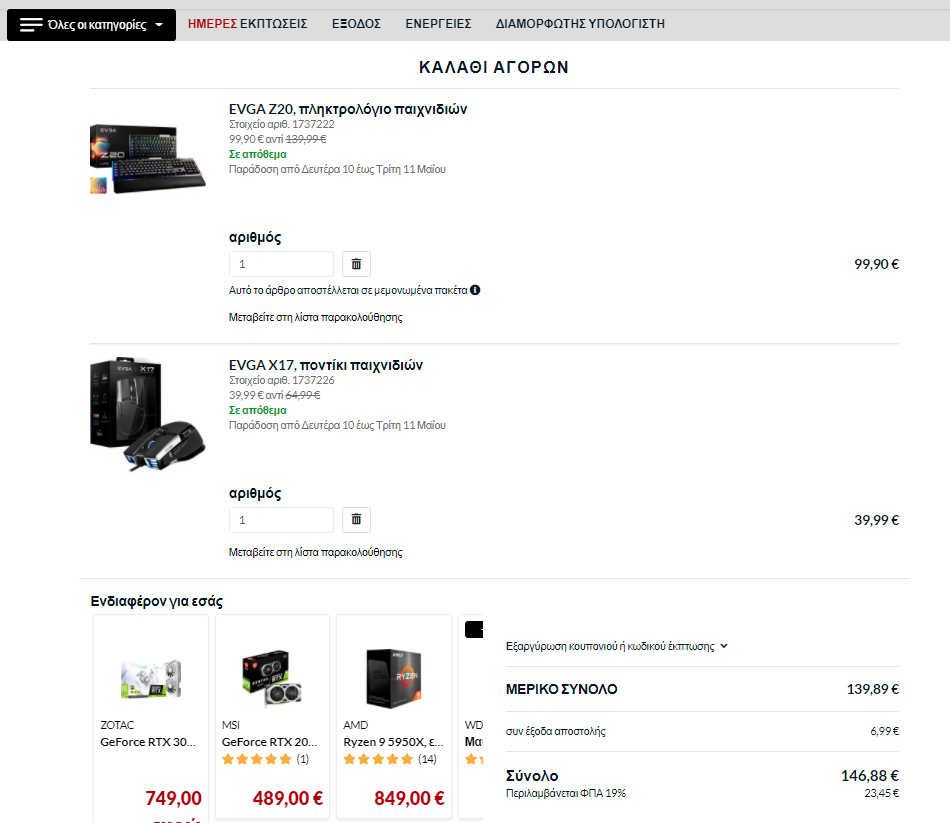Click info icon about individual packages

click(475, 290)
